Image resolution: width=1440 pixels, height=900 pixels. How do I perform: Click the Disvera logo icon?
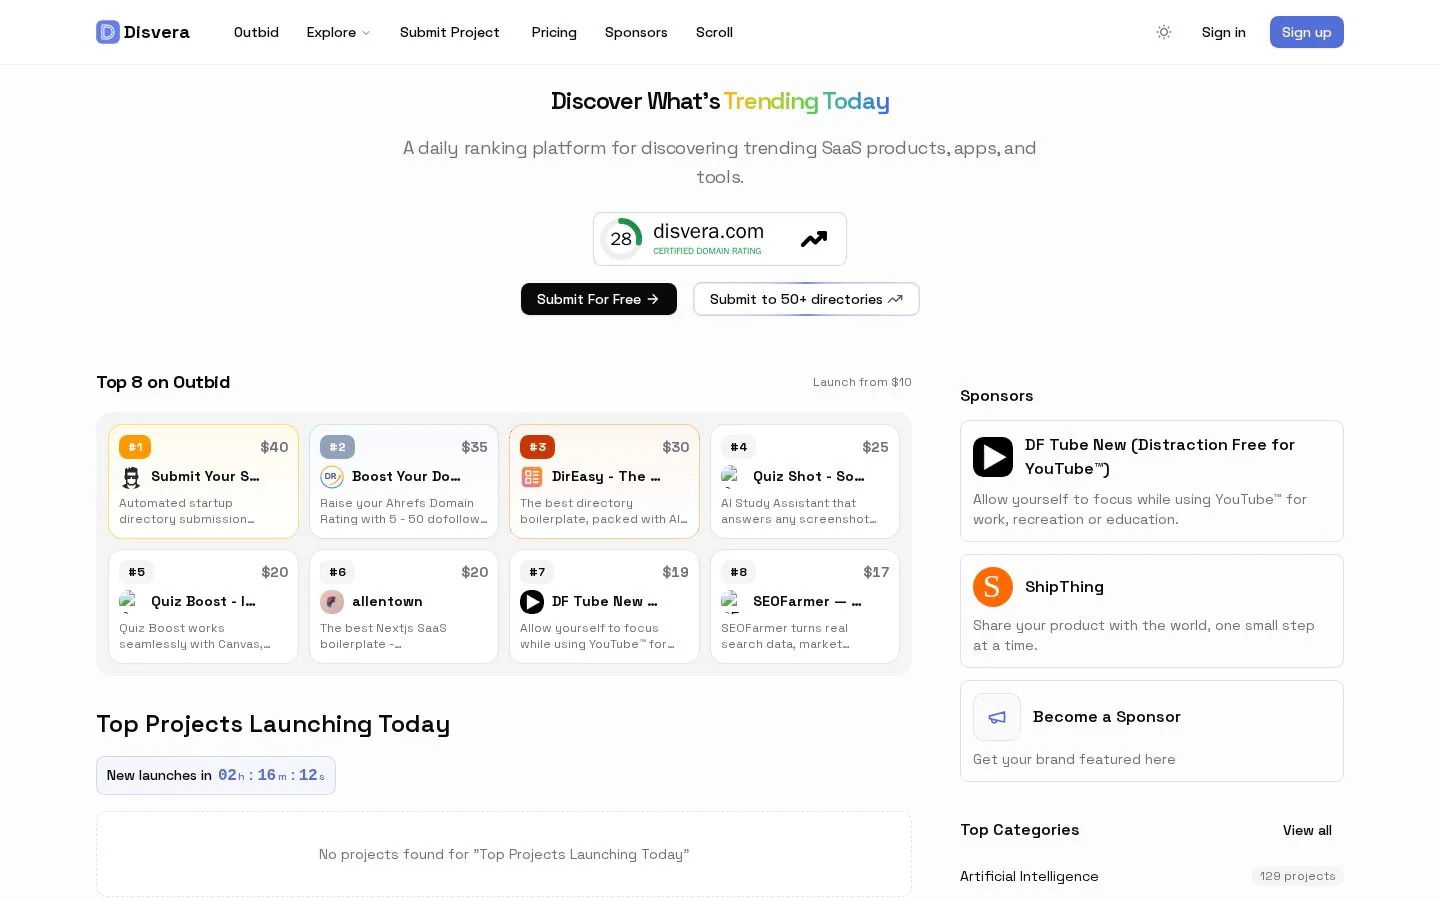coord(108,32)
